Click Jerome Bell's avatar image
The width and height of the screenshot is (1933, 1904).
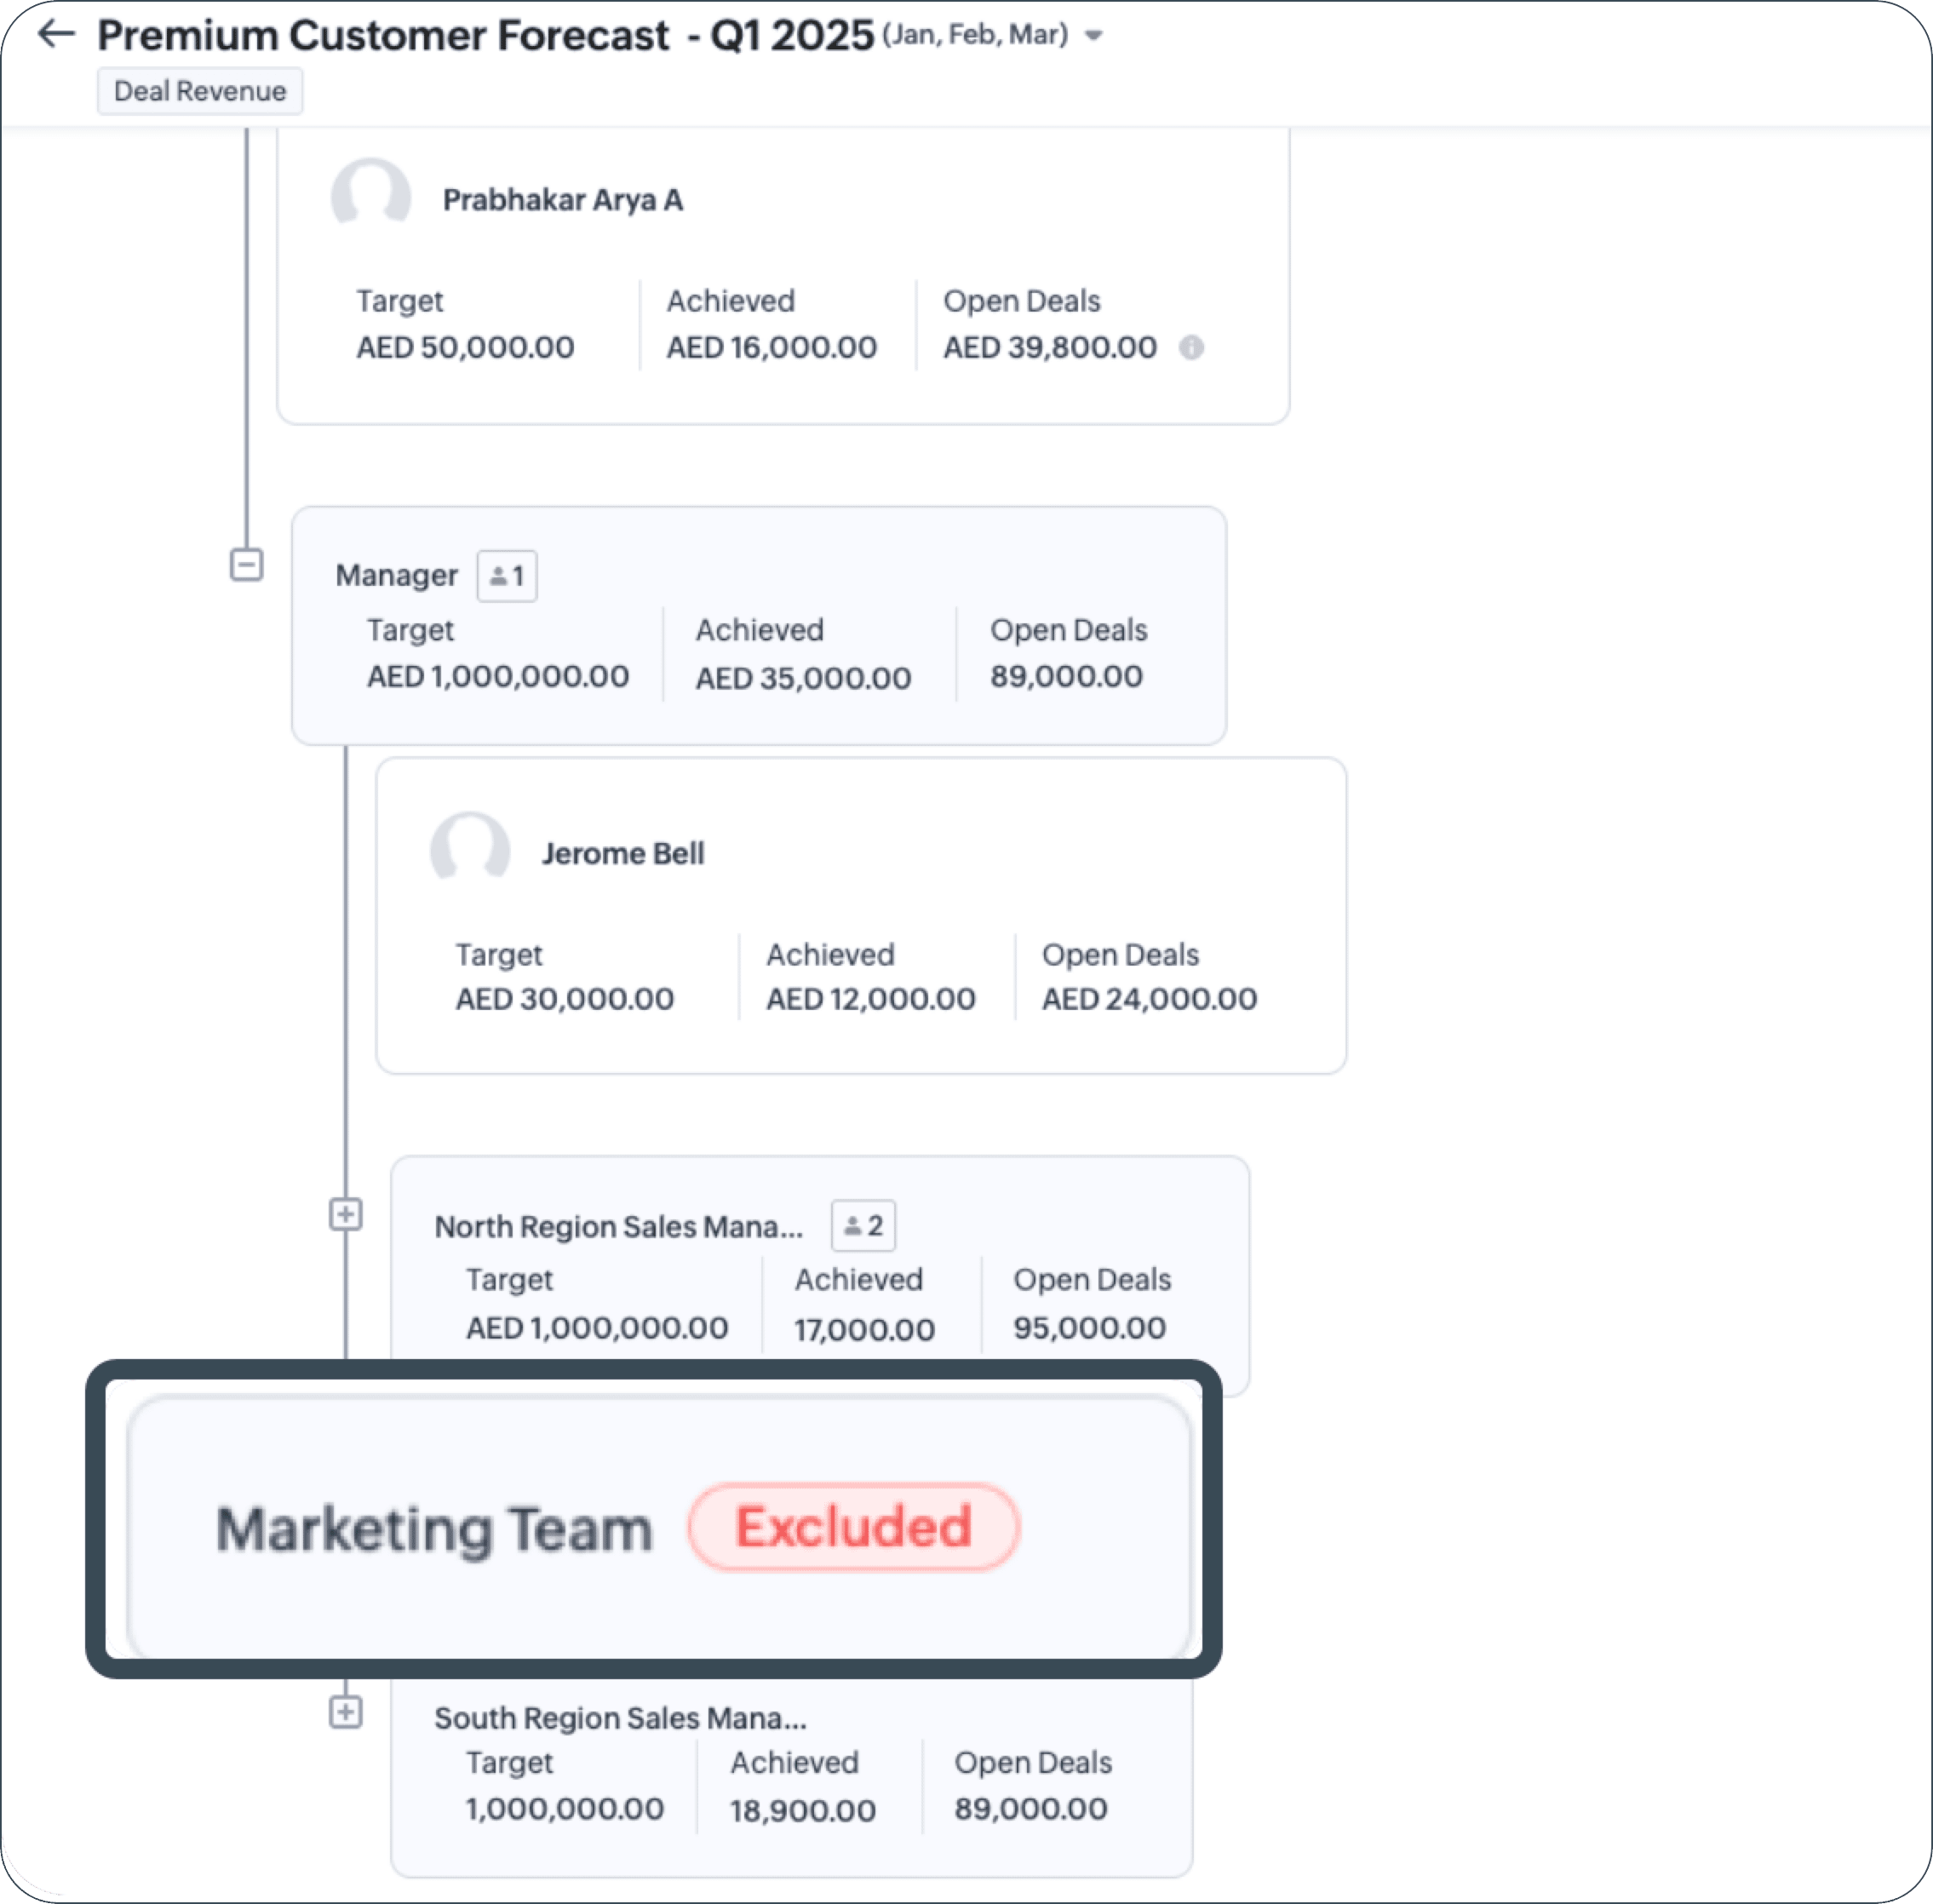coord(470,849)
